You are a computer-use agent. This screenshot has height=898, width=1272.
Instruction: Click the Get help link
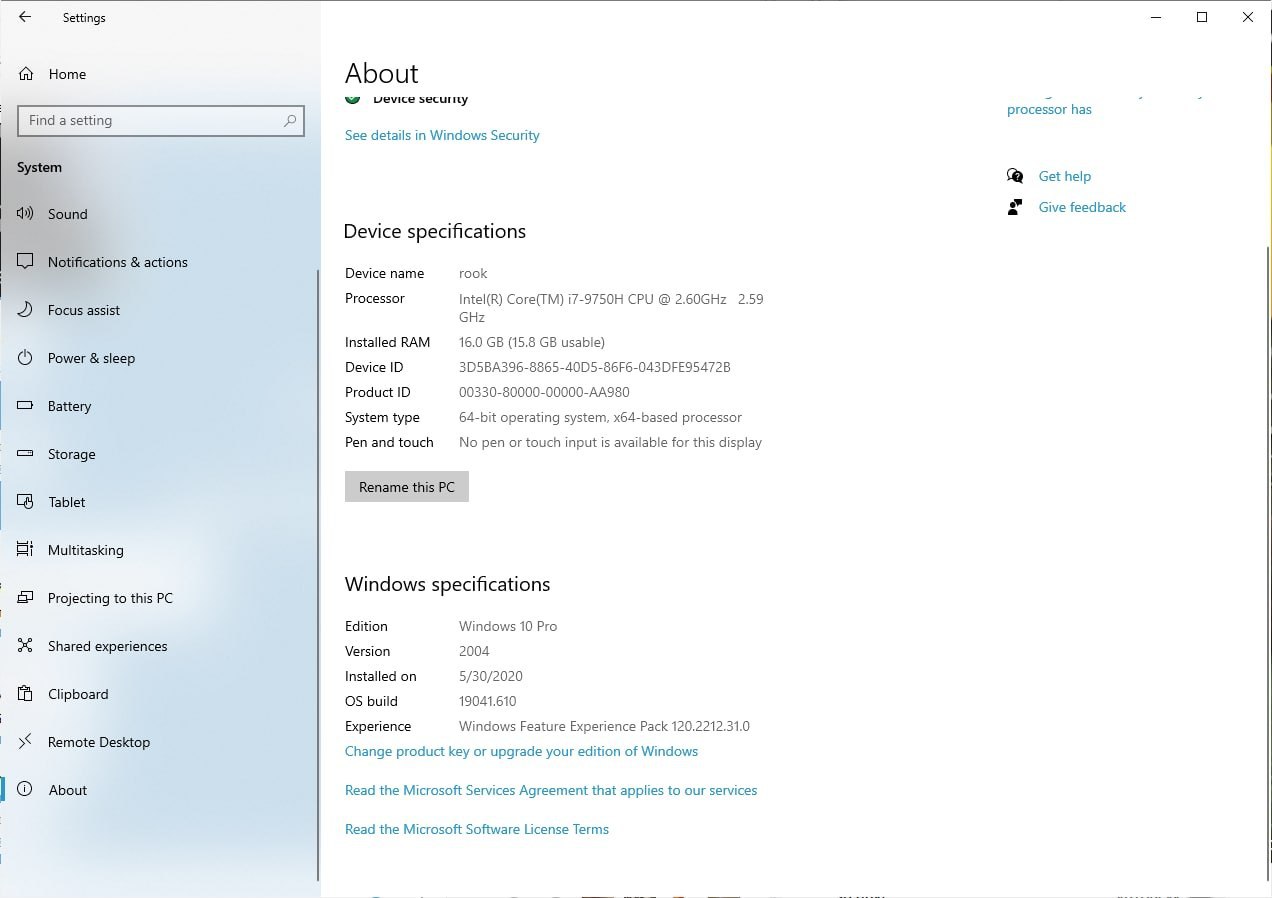click(x=1065, y=176)
